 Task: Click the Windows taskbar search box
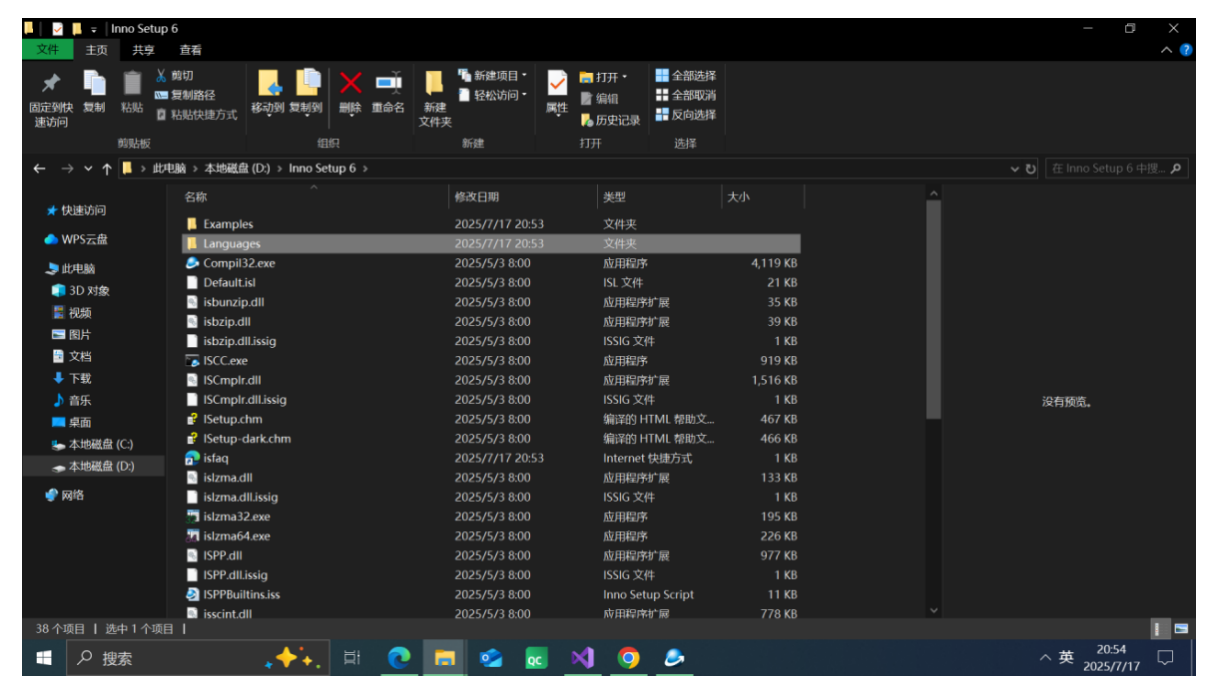(x=198, y=658)
